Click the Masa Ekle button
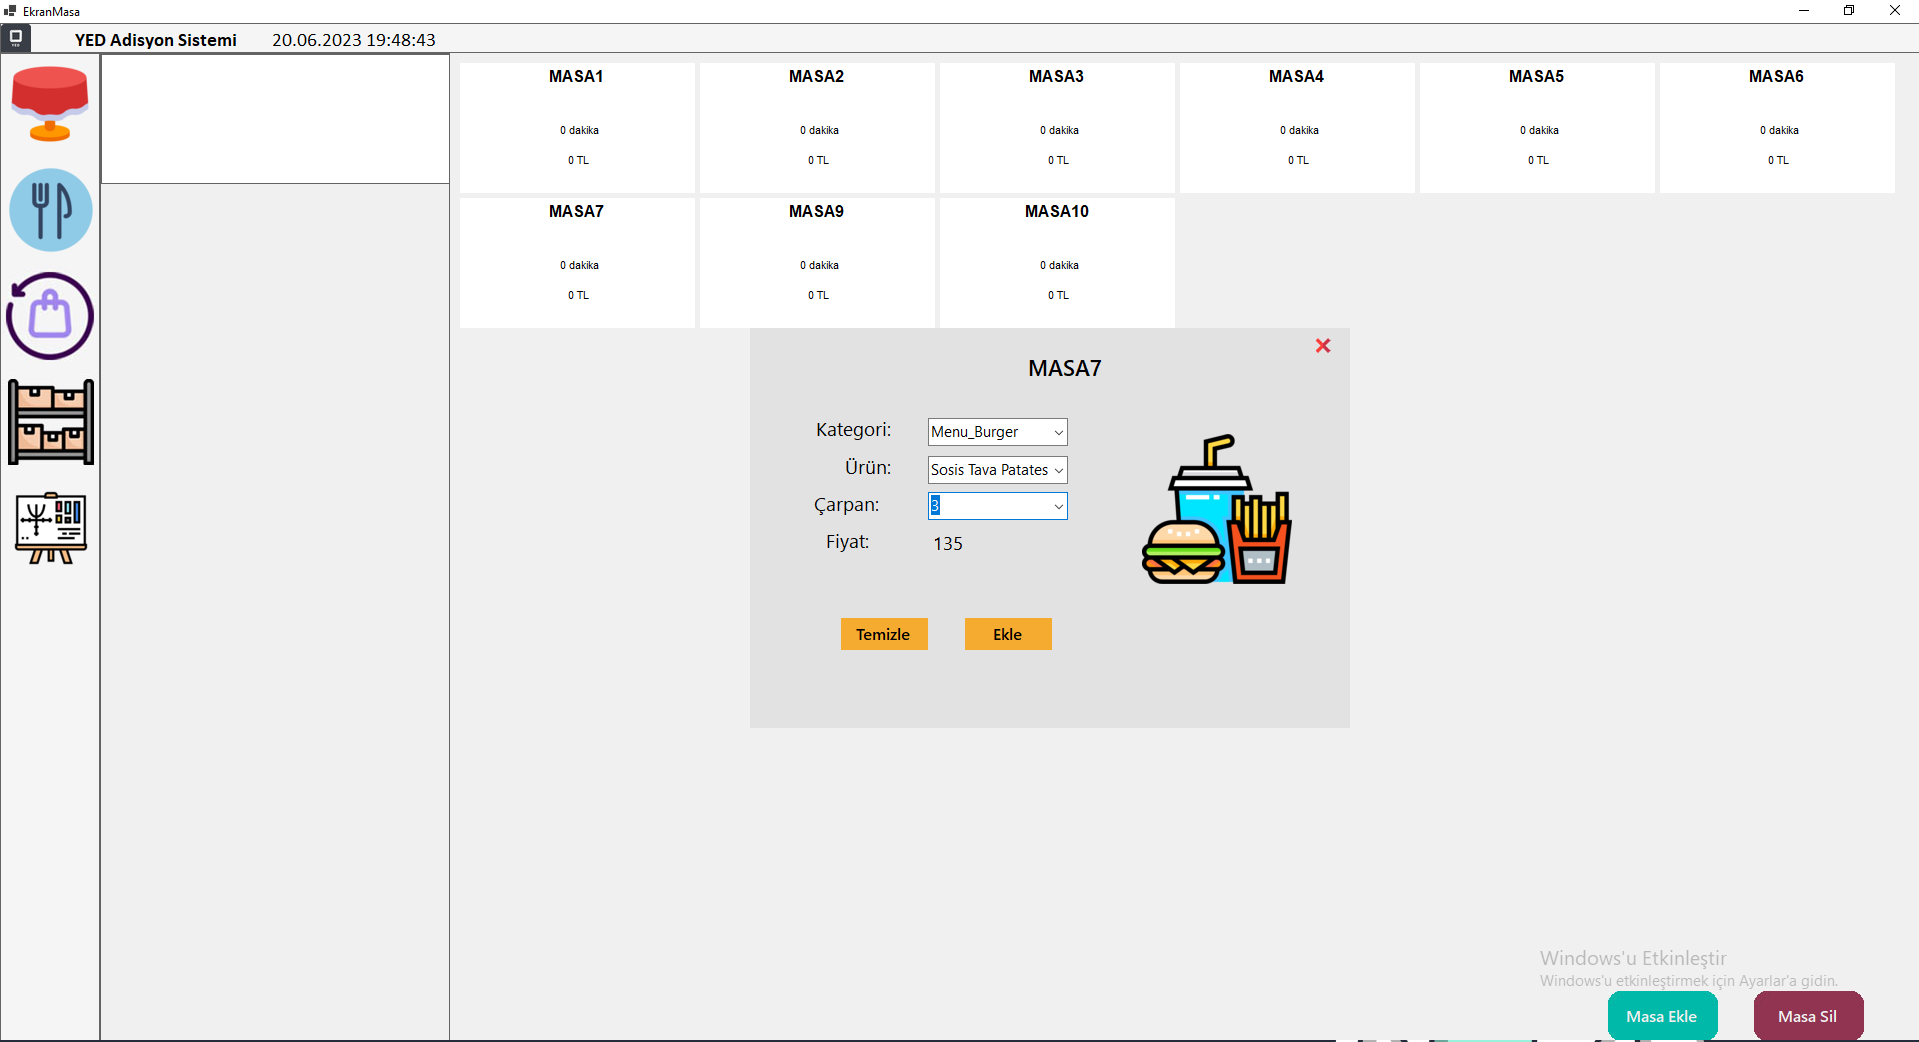This screenshot has height=1042, width=1919. [x=1661, y=1016]
